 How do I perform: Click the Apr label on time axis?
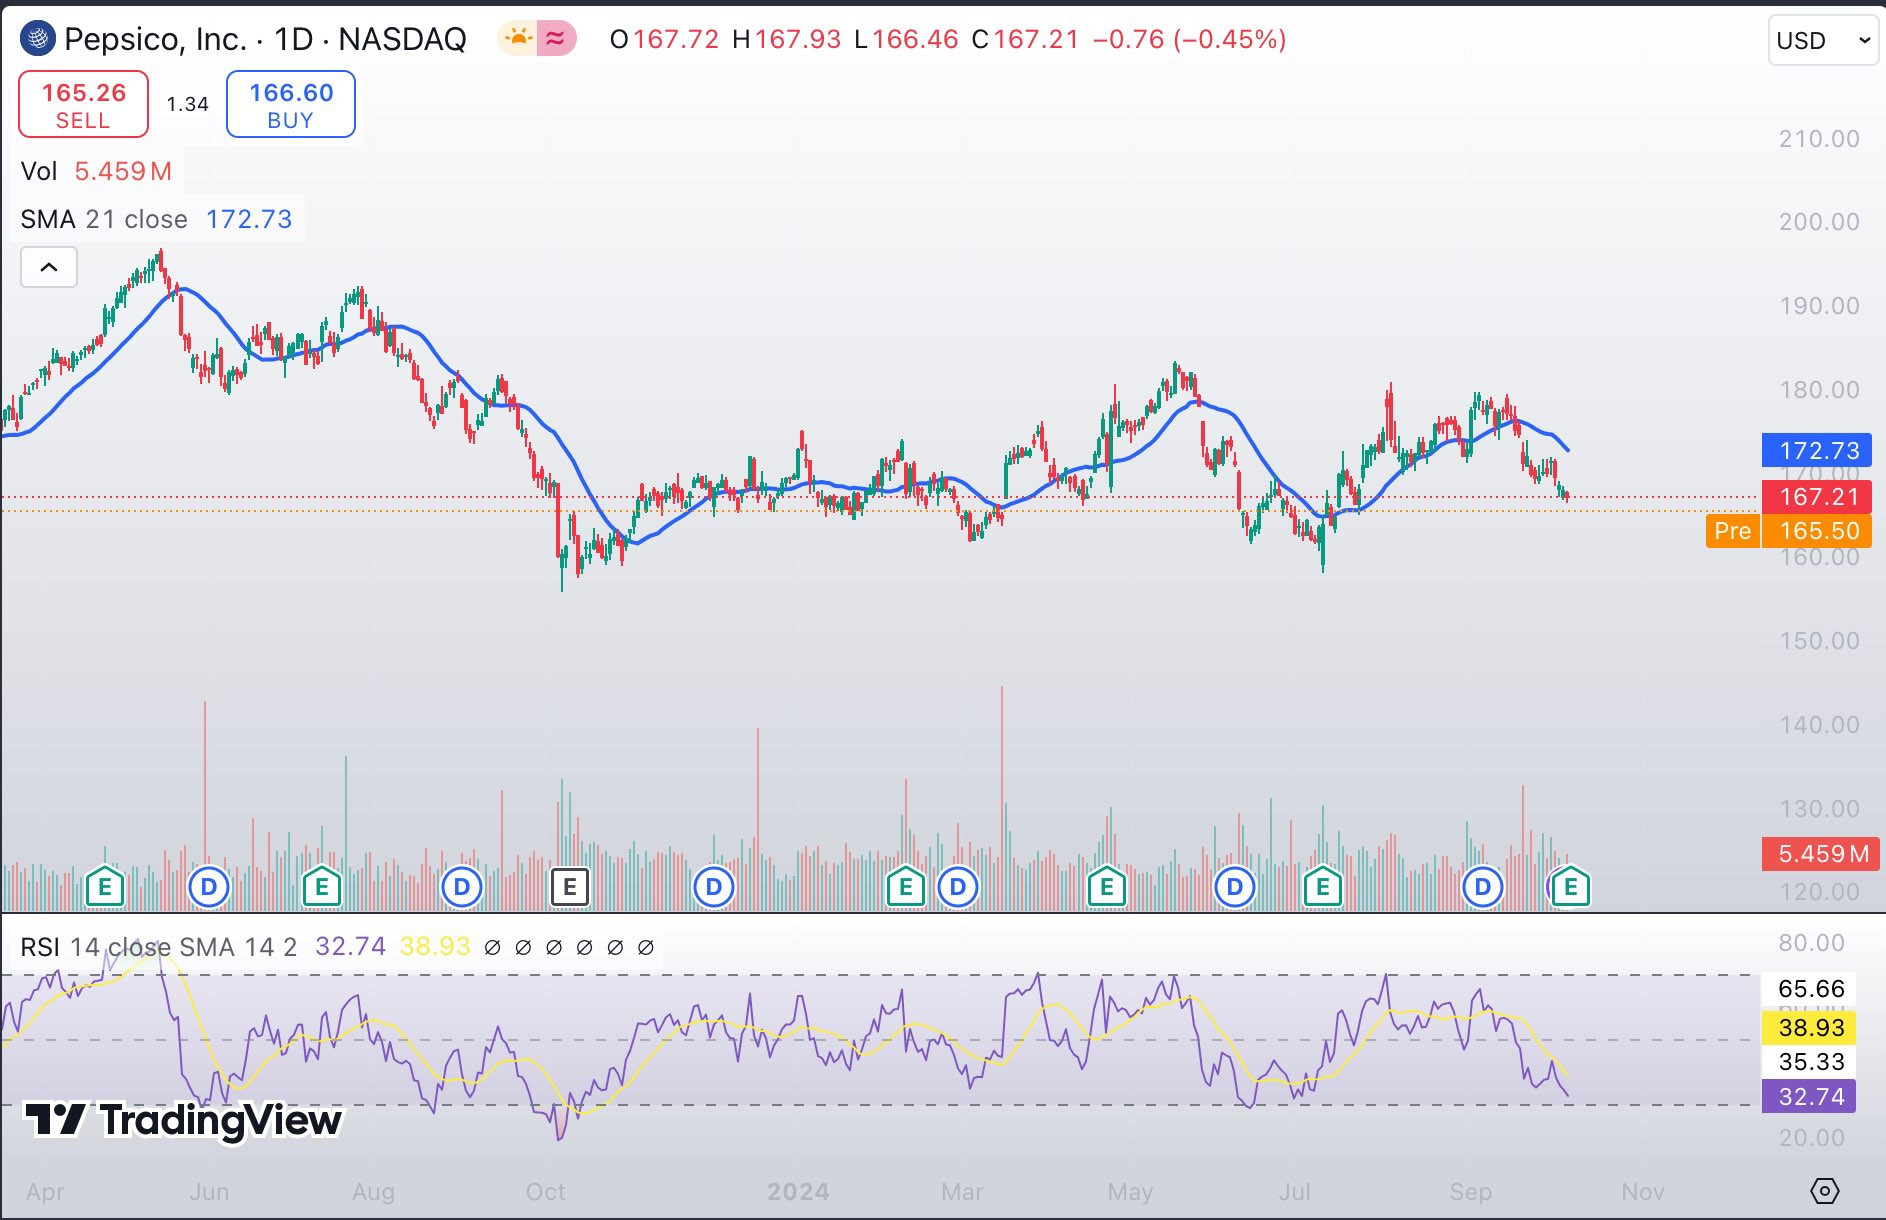click(x=45, y=1191)
